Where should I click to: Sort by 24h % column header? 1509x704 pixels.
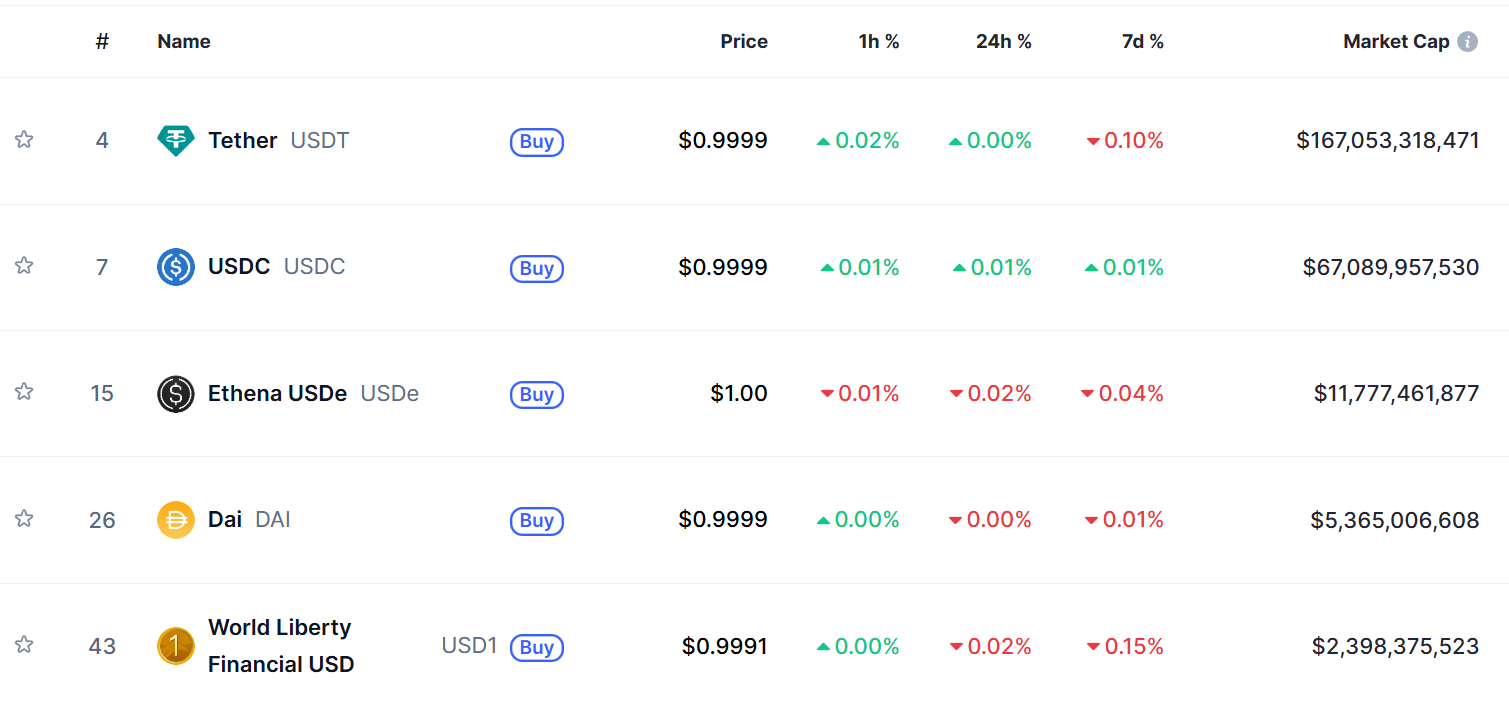(x=1003, y=42)
